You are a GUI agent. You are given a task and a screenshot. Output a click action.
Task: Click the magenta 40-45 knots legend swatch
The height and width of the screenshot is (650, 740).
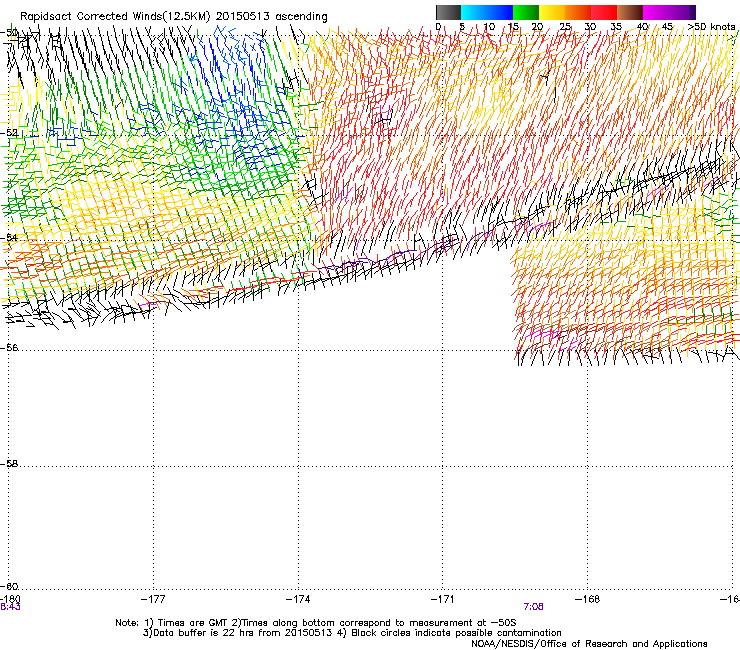pyautogui.click(x=656, y=12)
